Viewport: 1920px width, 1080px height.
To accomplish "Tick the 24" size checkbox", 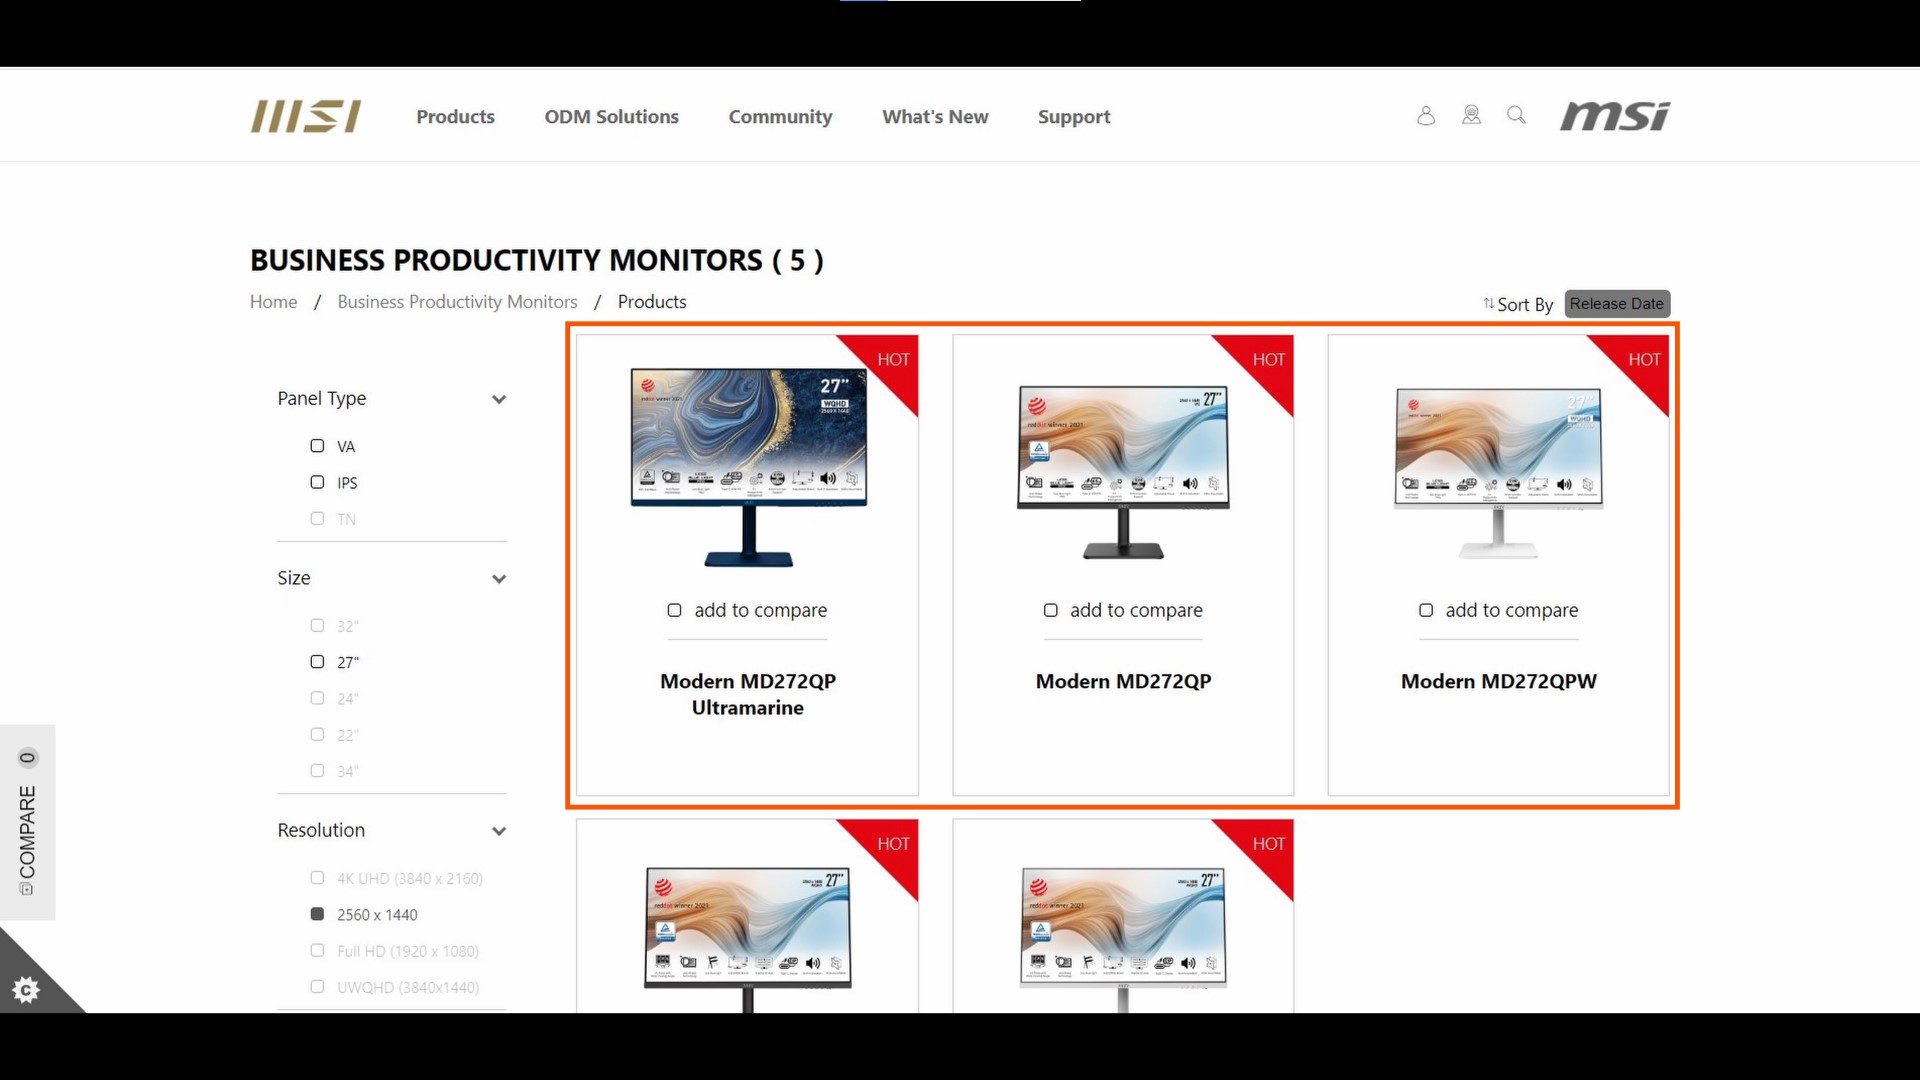I will [x=317, y=698].
